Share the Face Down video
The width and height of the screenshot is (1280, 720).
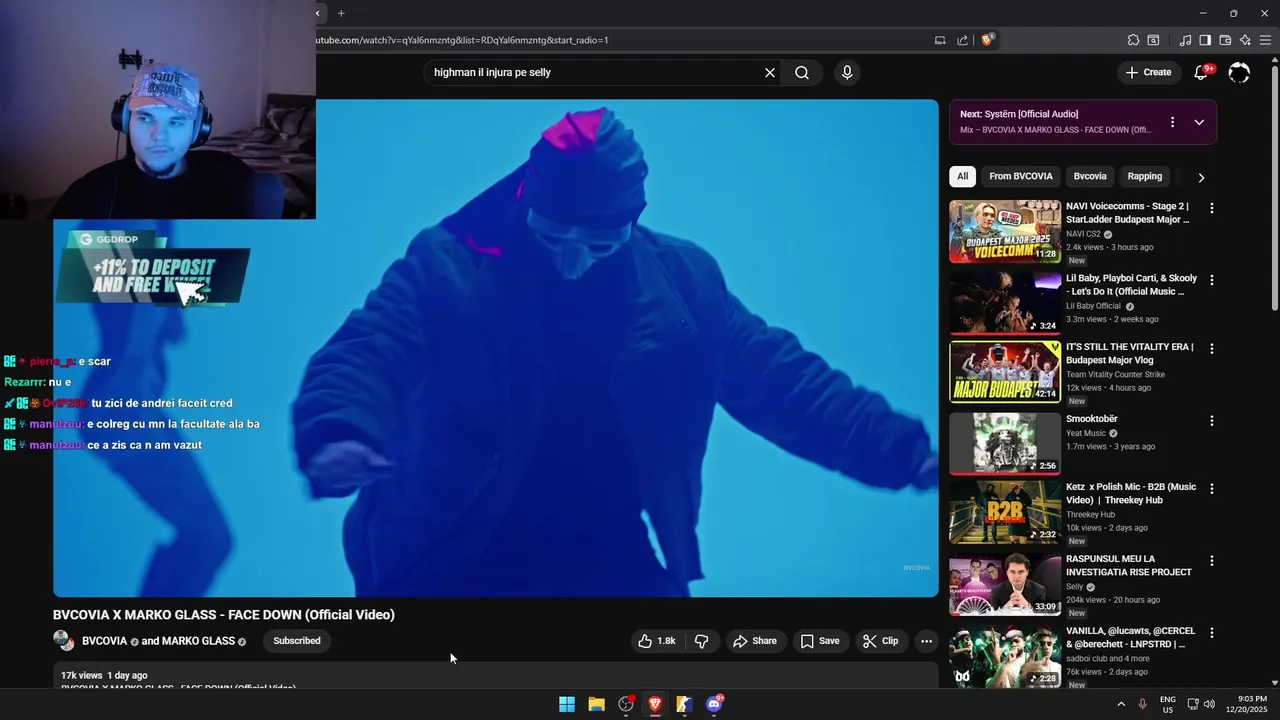[754, 641]
